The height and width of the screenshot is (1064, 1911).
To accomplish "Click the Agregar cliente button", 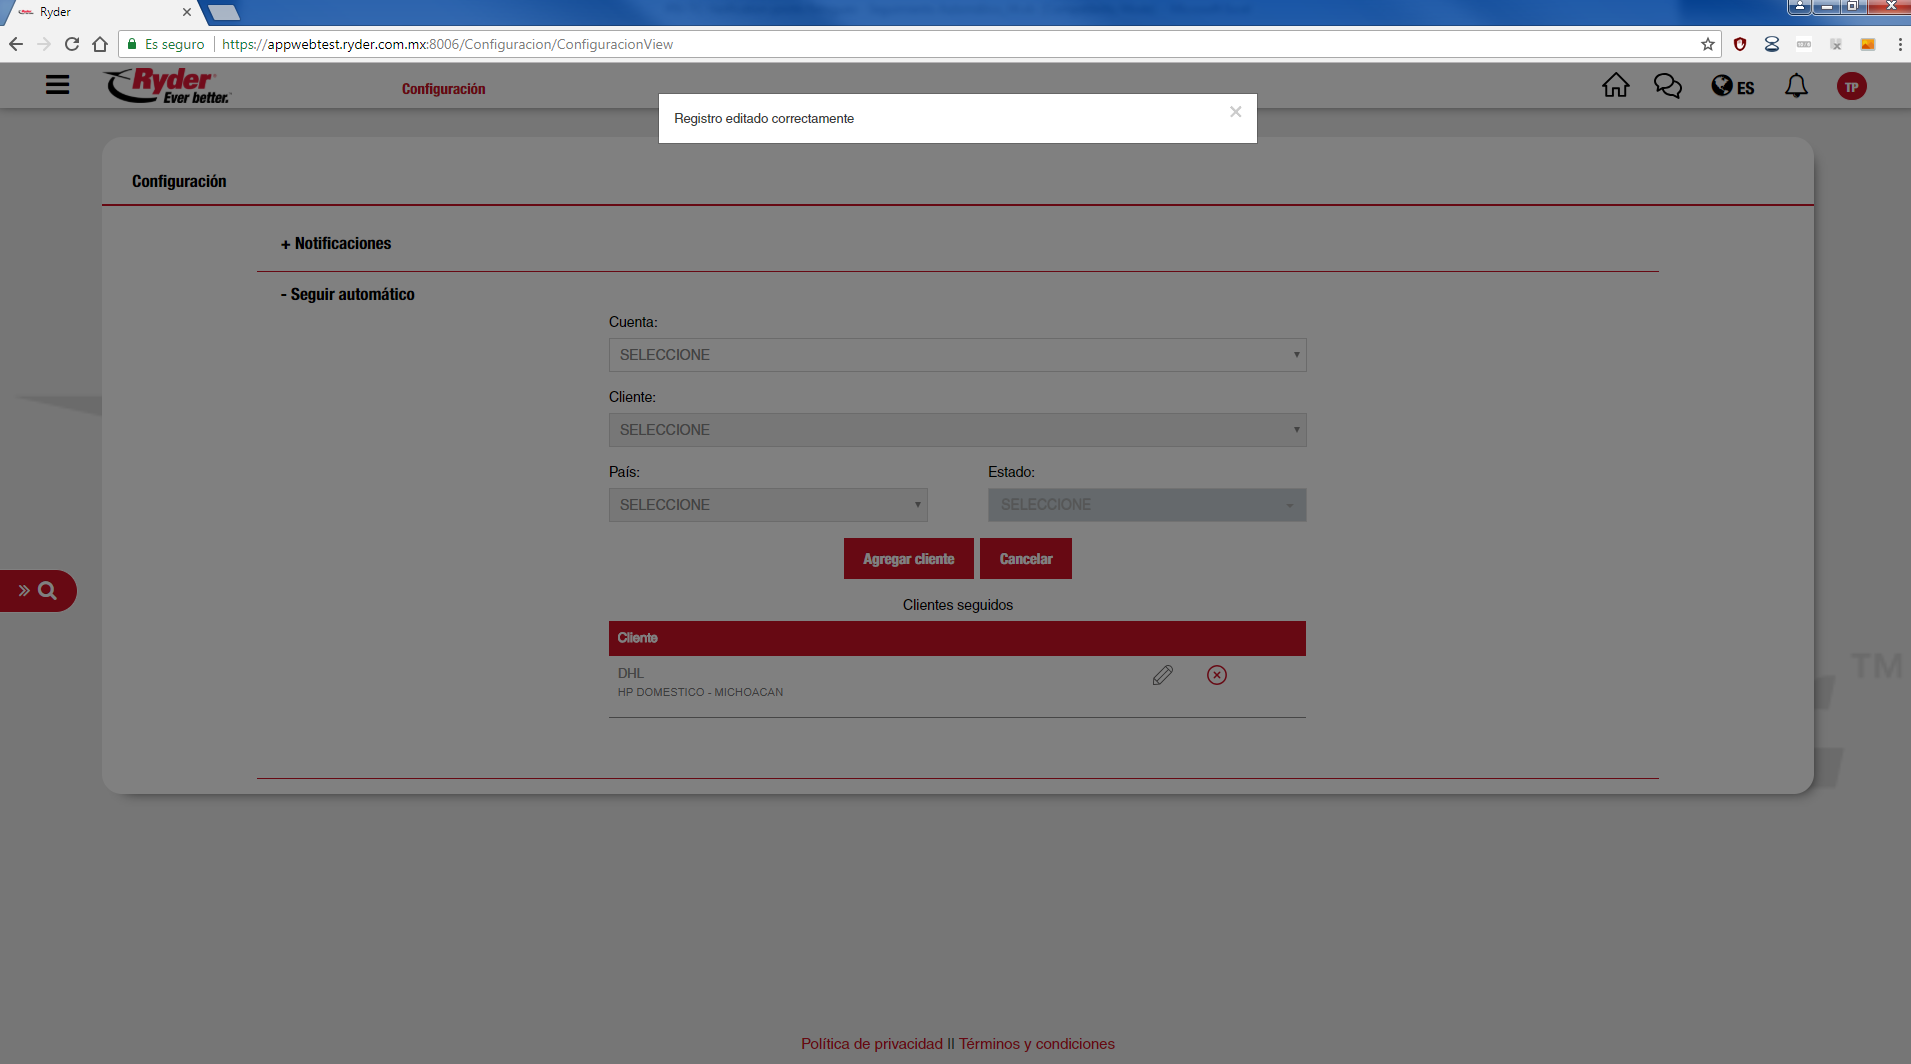I will pos(908,559).
